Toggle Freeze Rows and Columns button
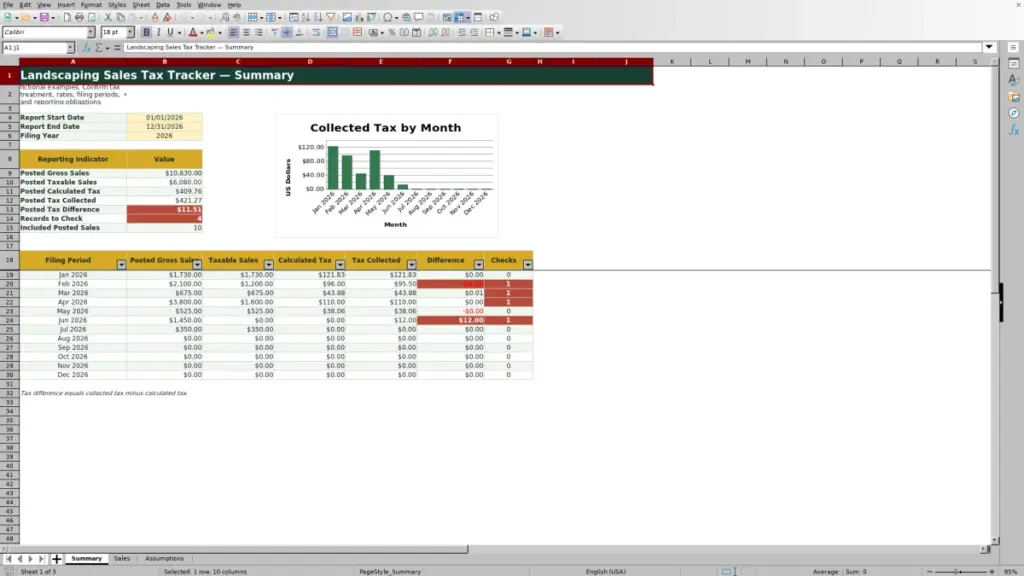The width and height of the screenshot is (1024, 576). [460, 18]
